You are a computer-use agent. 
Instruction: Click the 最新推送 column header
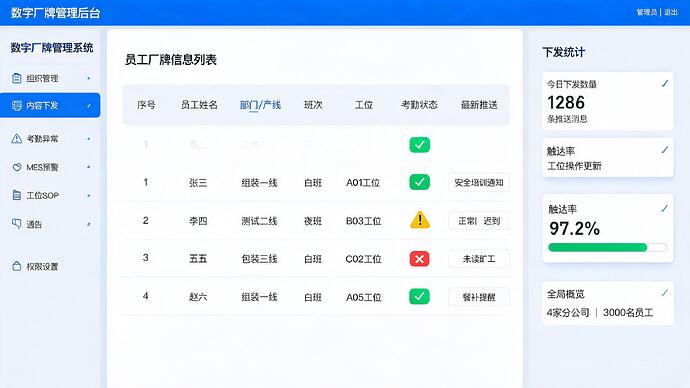click(479, 105)
